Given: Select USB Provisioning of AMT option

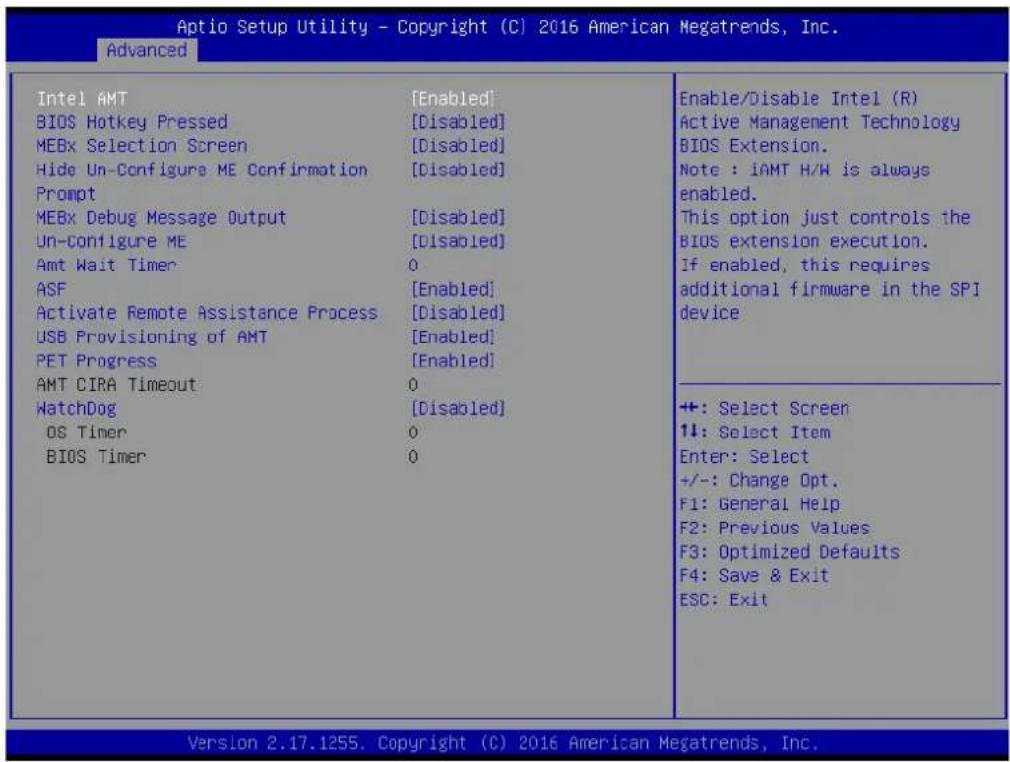Looking at the screenshot, I should pos(152,337).
